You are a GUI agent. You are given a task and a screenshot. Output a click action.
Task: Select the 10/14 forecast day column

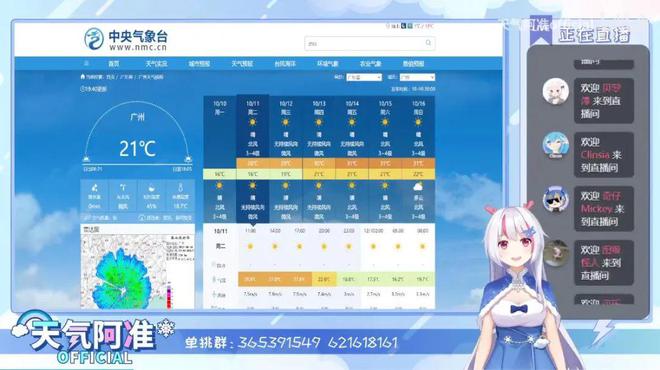pos(352,159)
